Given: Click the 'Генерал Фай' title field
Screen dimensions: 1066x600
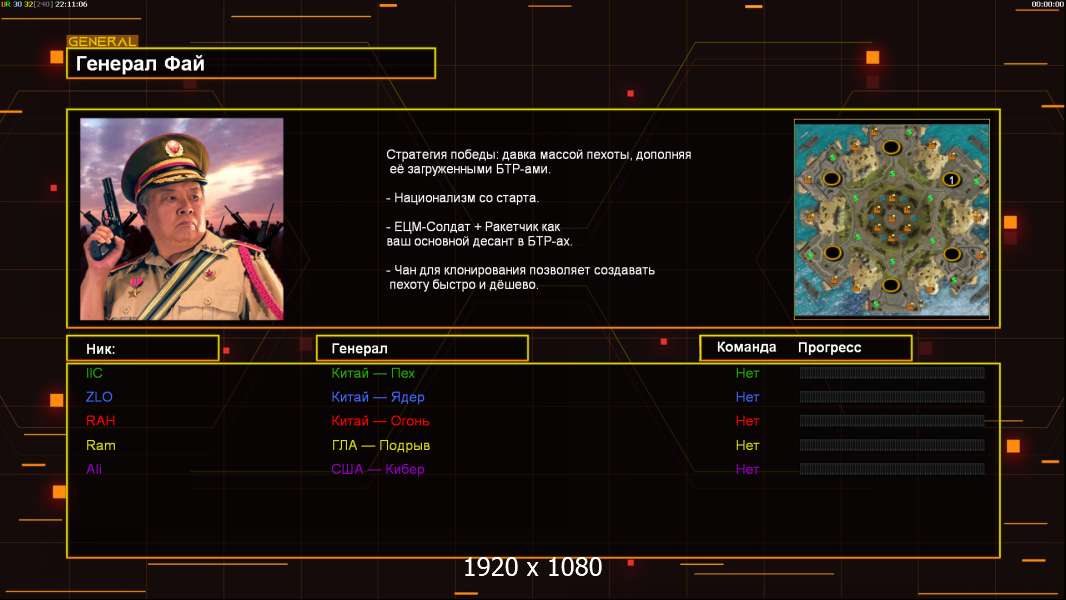Looking at the screenshot, I should [251, 63].
